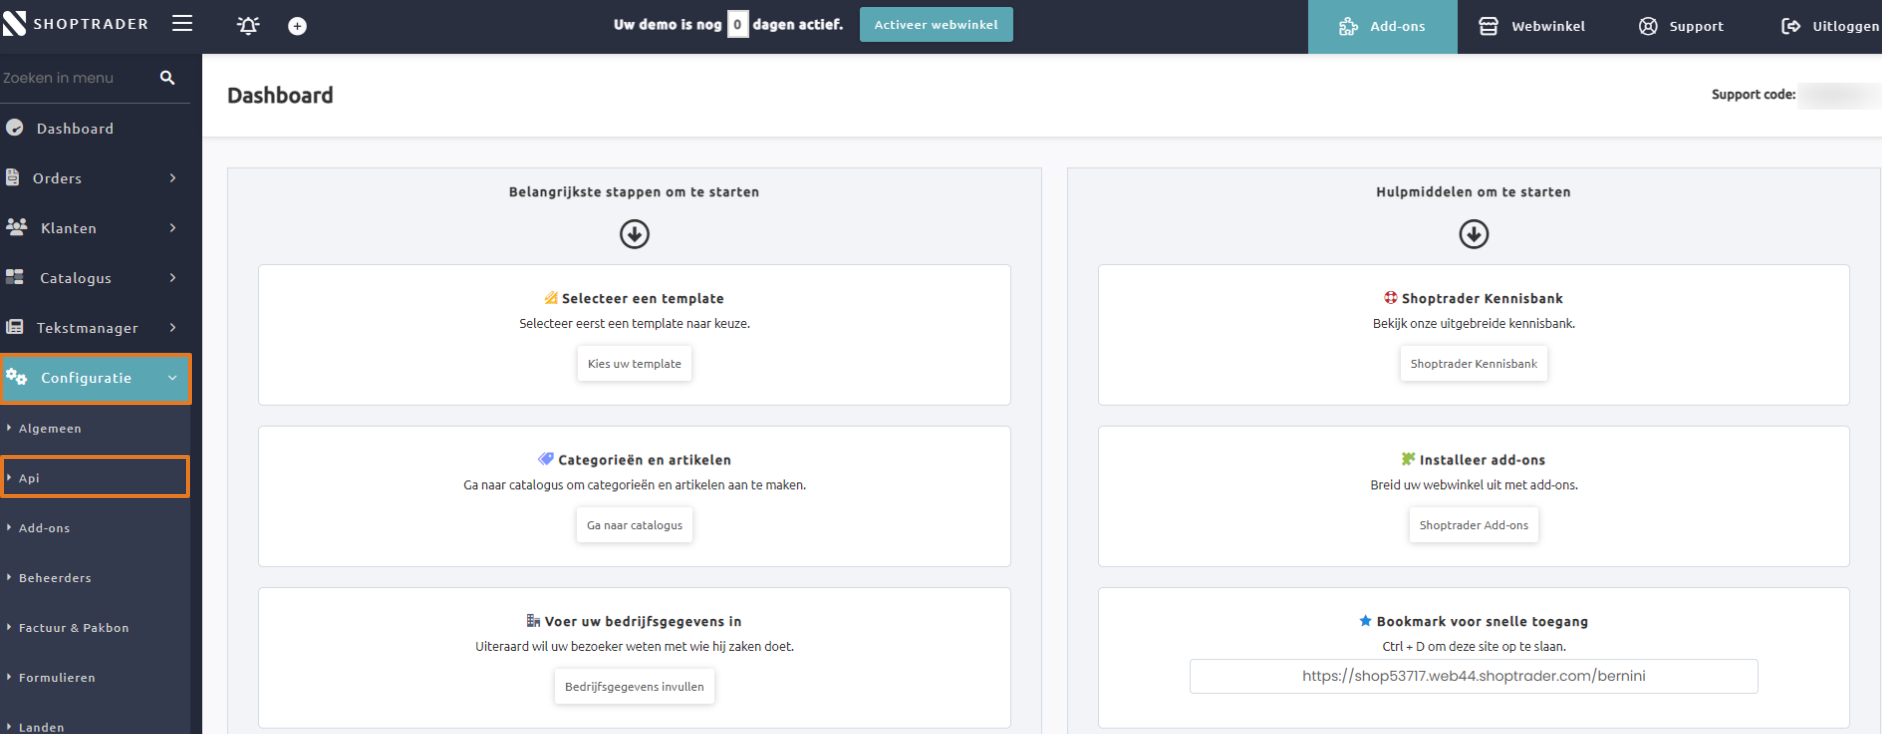Click the demo days-remaining counter

point(737,24)
